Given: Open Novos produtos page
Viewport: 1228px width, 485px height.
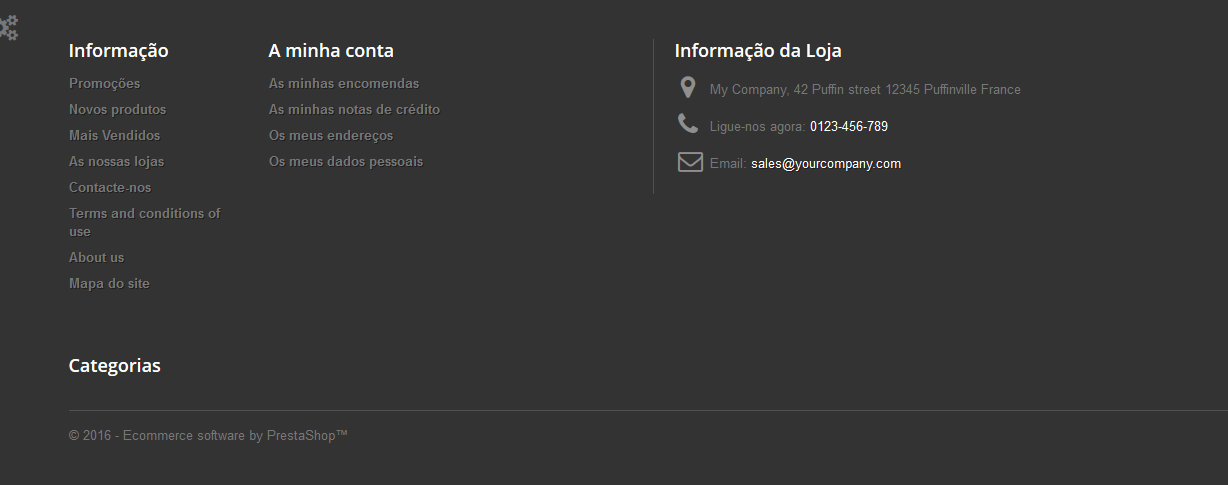Looking at the screenshot, I should (117, 109).
